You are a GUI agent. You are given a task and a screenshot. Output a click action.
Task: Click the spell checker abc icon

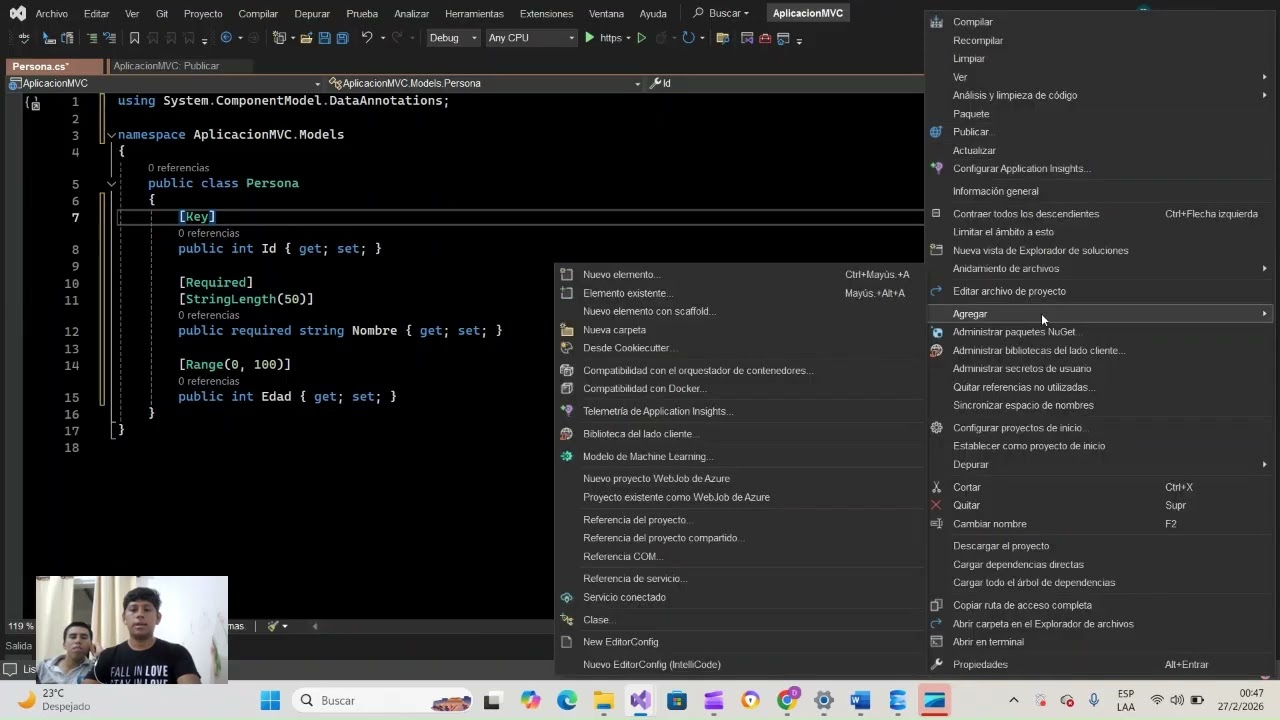coord(22,38)
